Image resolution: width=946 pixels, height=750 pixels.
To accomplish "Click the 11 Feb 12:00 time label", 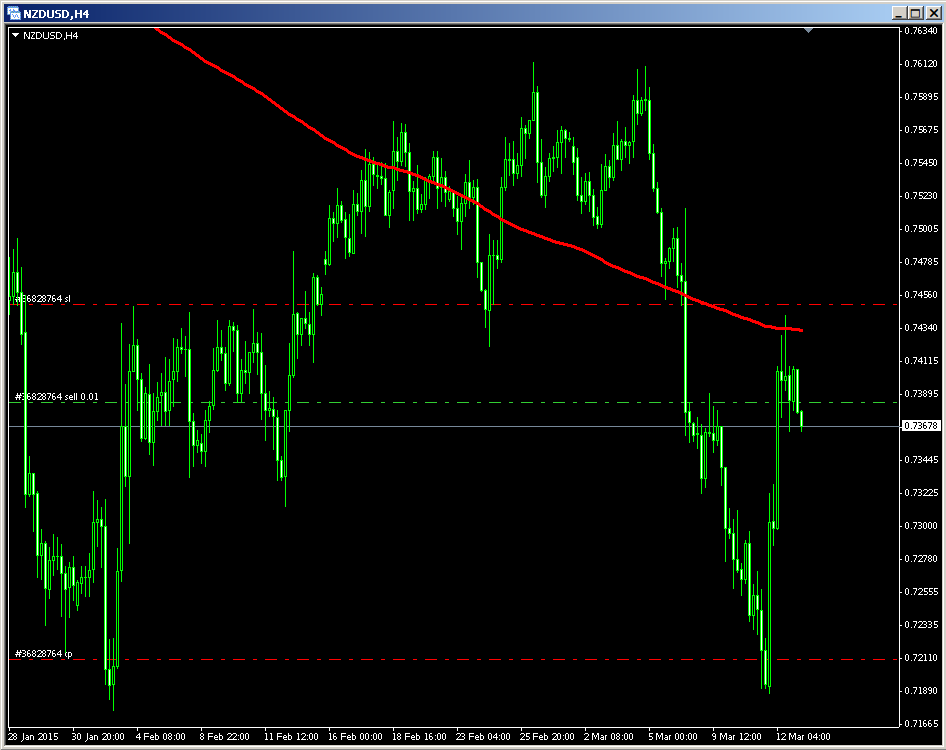I will [291, 737].
